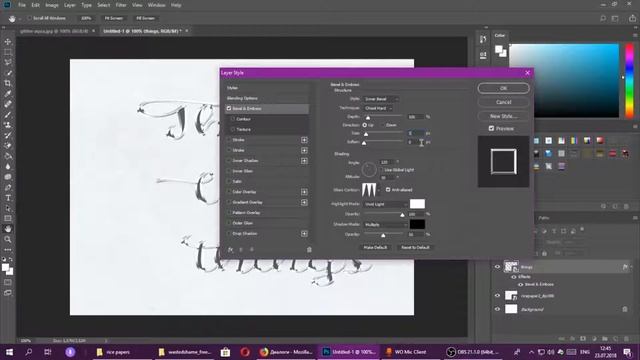Click the Angle dial control
This screenshot has height=360, width=640.
point(369,169)
